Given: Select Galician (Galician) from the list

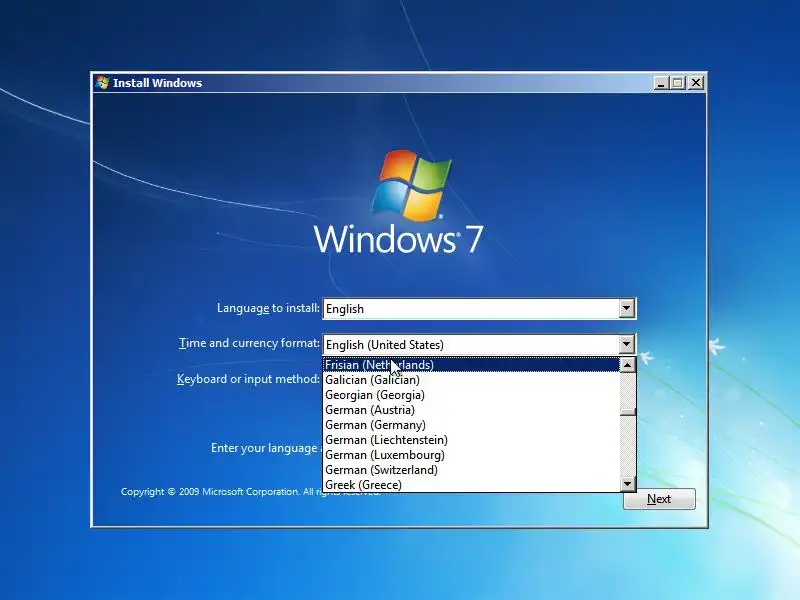Looking at the screenshot, I should click(x=471, y=380).
